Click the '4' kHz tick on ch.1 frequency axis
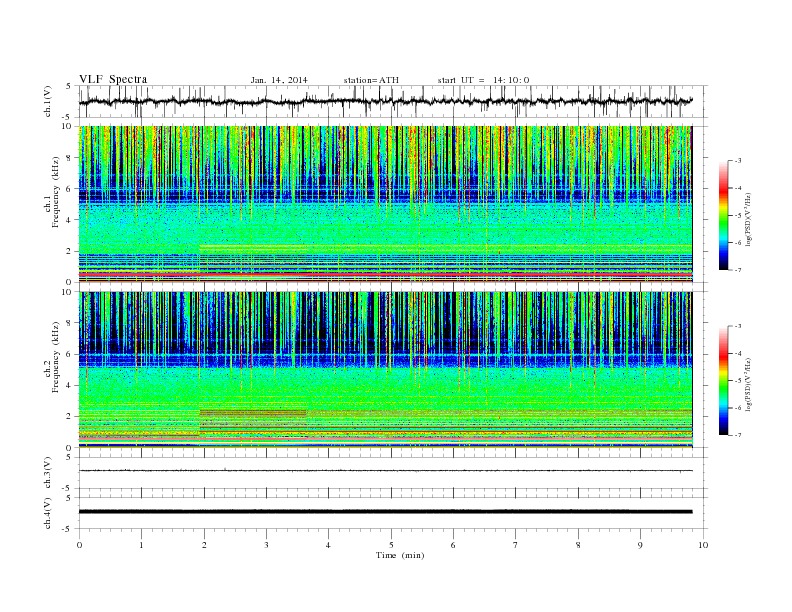This screenshot has width=792, height=612. click(x=70, y=220)
